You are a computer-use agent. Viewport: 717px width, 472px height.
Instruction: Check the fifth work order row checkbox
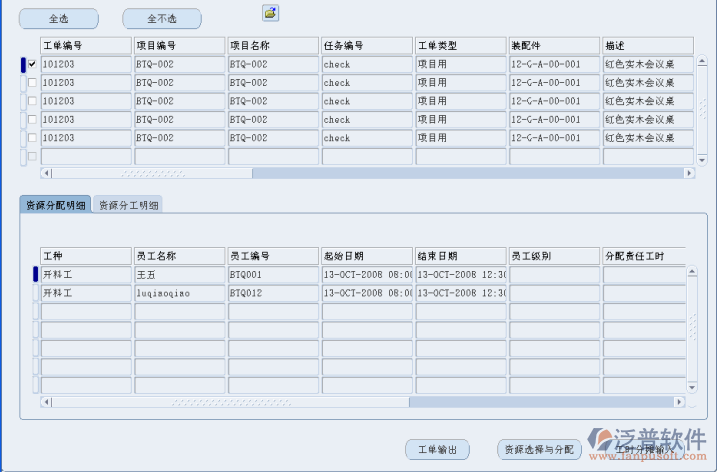[x=32, y=137]
